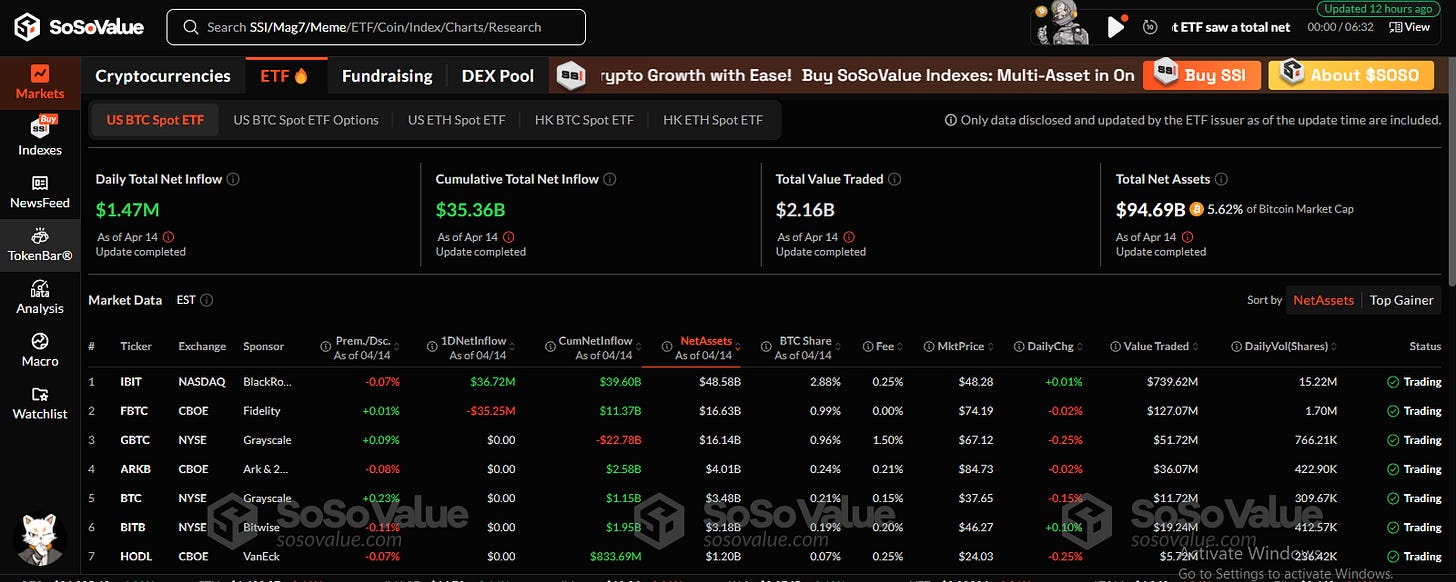Viewport: 1456px width, 582px height.
Task: Click the info icon next to EST
Action: [207, 300]
